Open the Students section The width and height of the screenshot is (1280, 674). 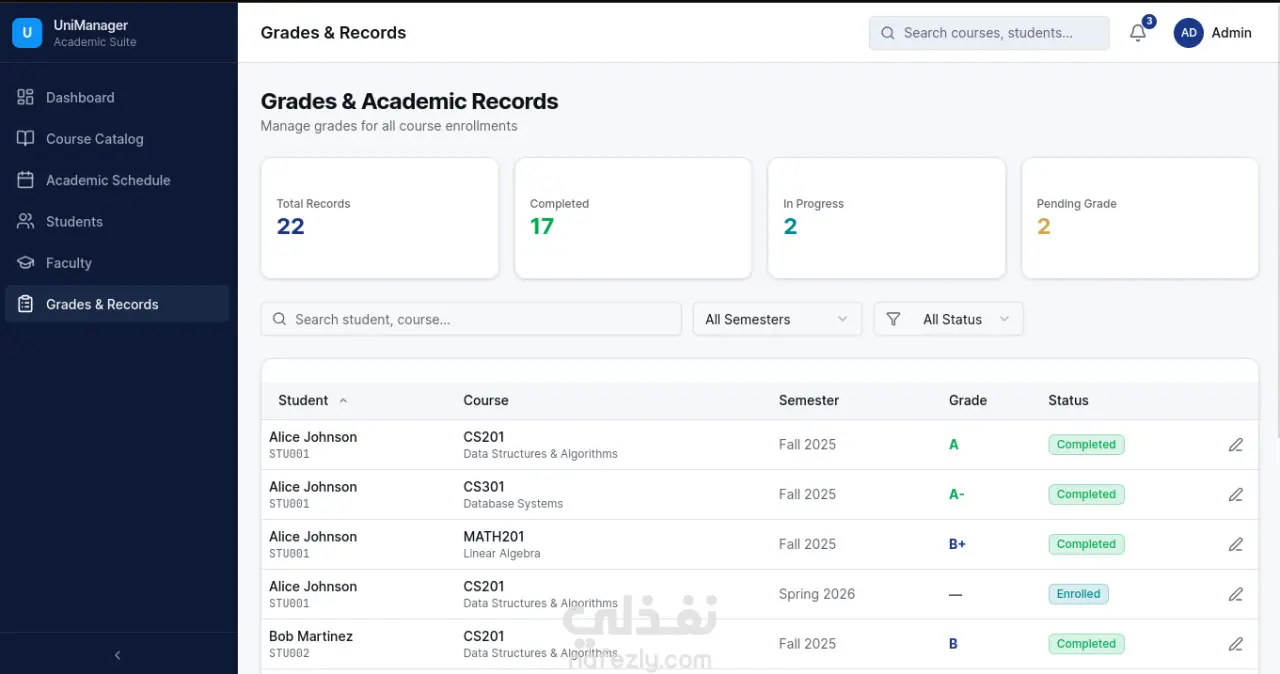pos(74,221)
